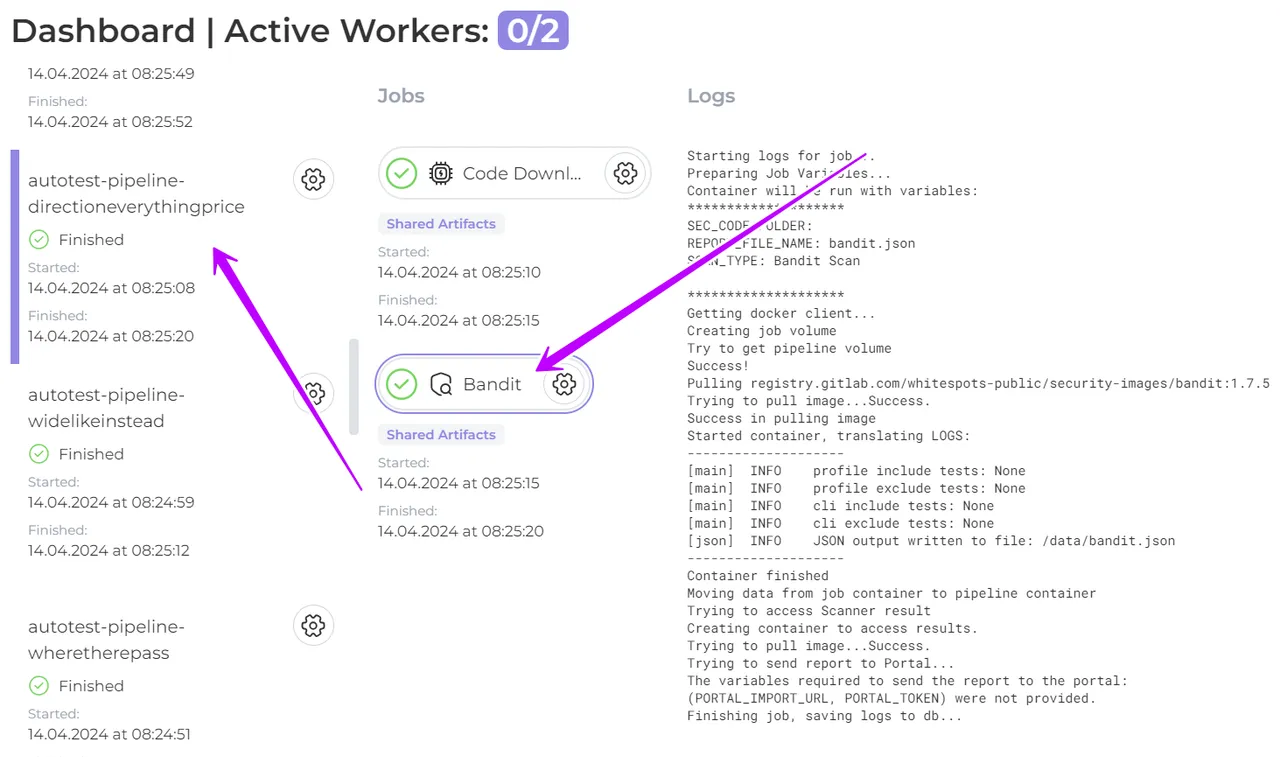This screenshot has height=757, width=1280.
Task: Open settings gear for autotest-pipeline-directioneverythingprice
Action: tap(313, 179)
